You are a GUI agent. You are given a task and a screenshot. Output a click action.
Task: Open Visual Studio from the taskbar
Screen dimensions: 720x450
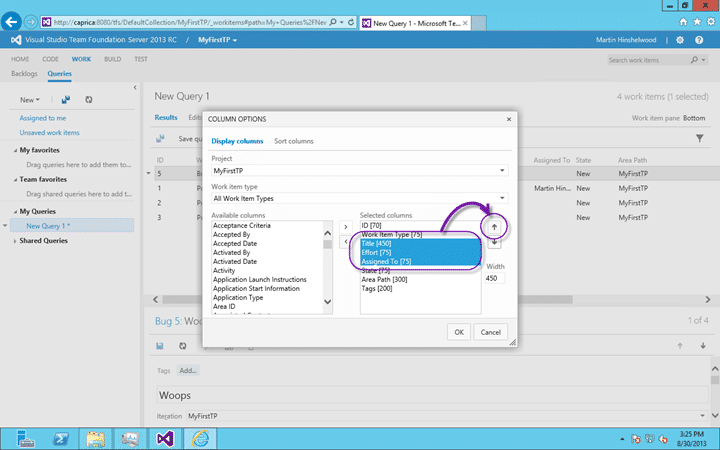(x=165, y=439)
